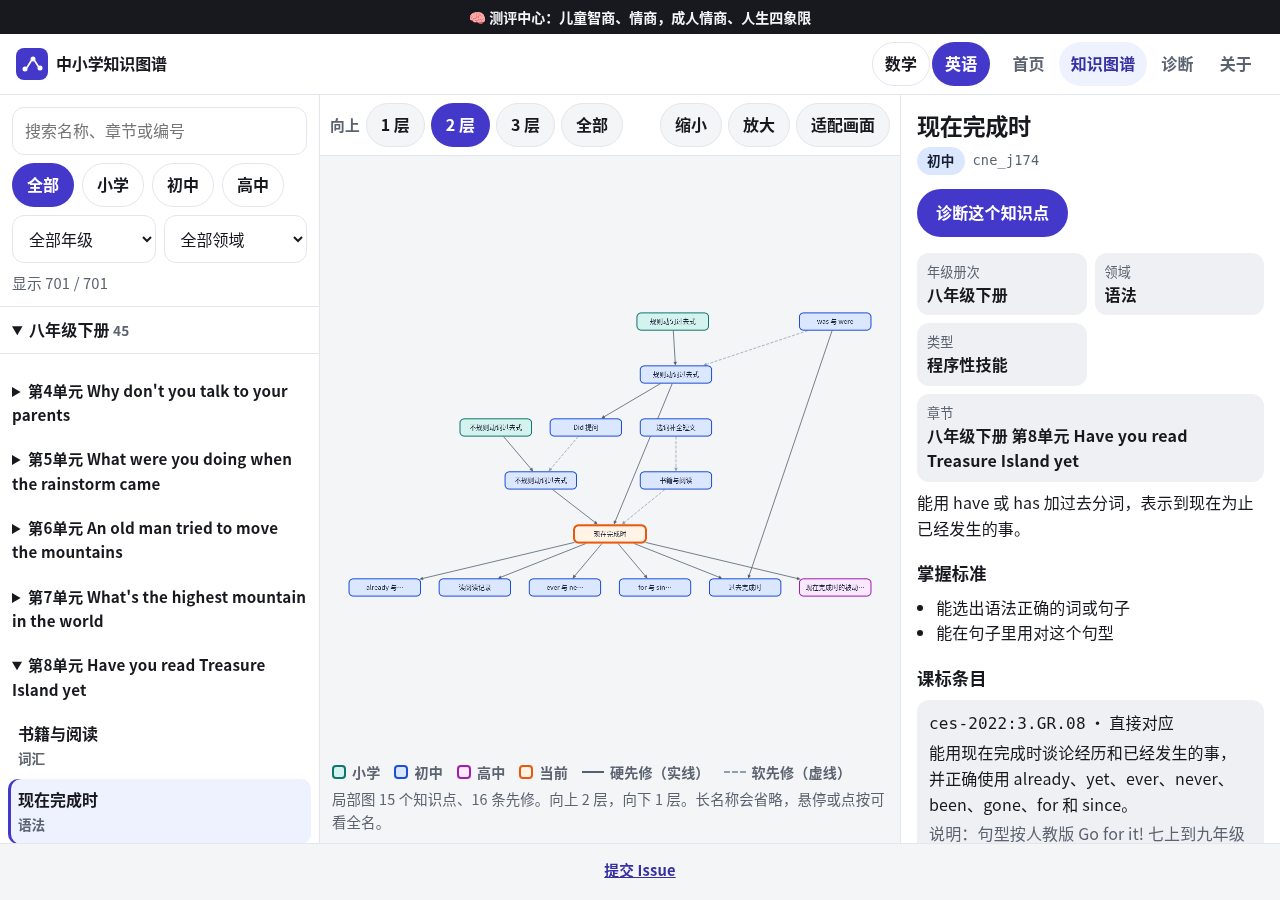
Task: Expand 第7单元 What's the highest mountain
Action: [x=159, y=609]
